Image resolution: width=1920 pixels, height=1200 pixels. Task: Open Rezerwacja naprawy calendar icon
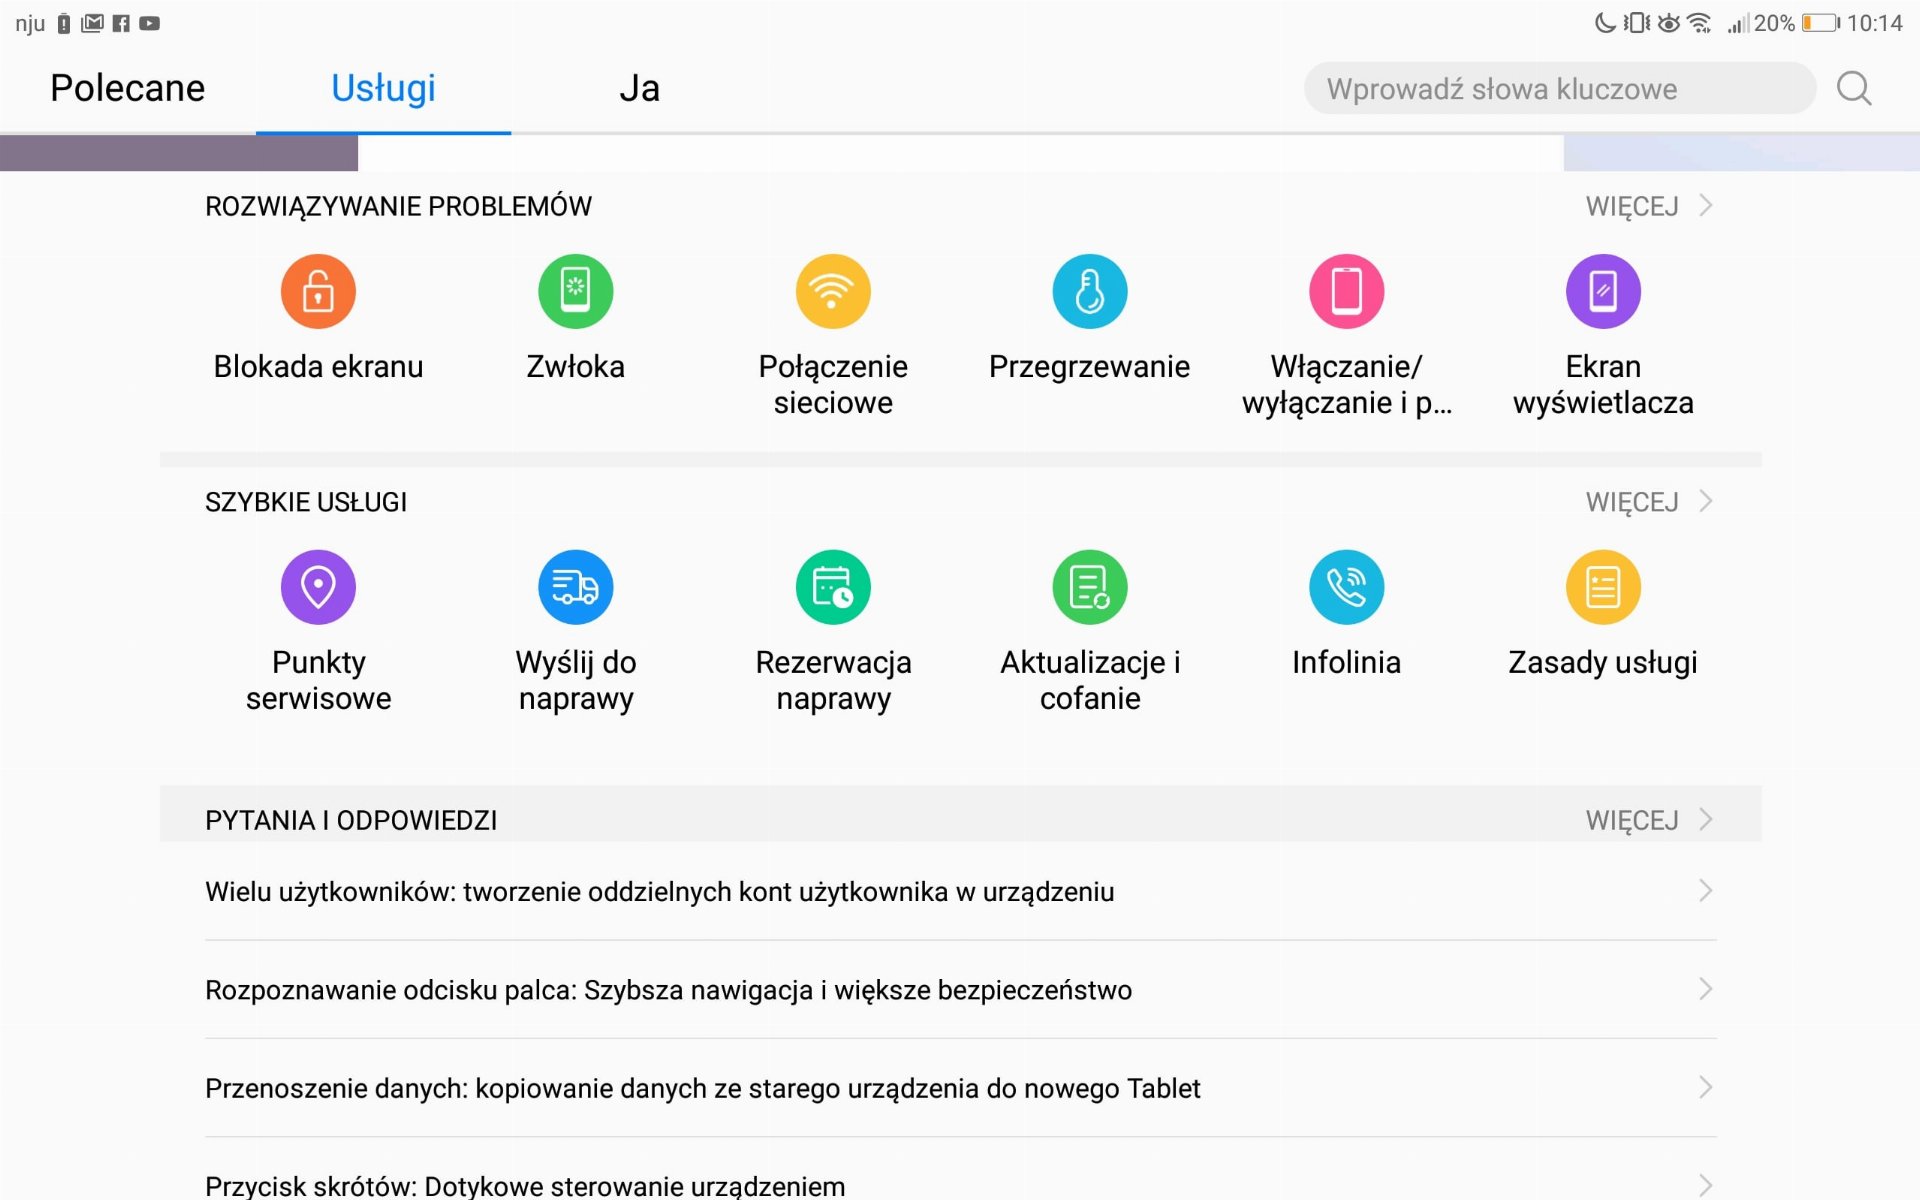833,587
